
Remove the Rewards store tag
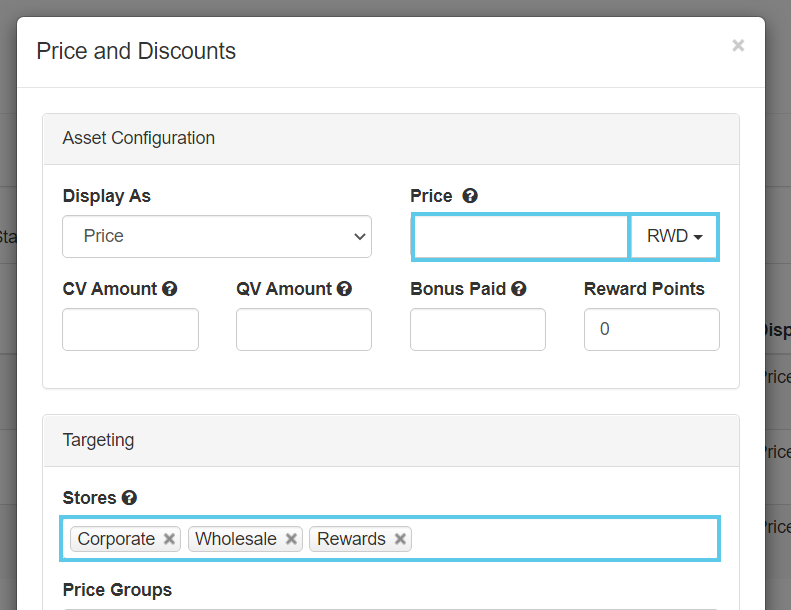pos(400,539)
